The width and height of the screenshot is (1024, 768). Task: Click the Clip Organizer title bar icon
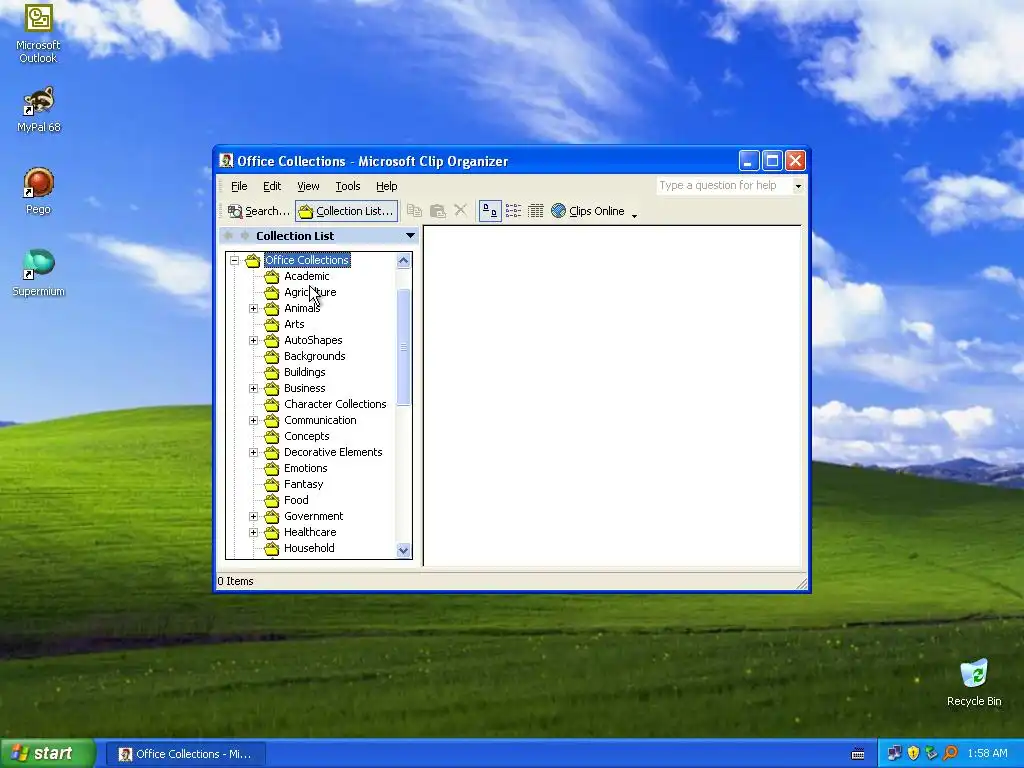226,161
